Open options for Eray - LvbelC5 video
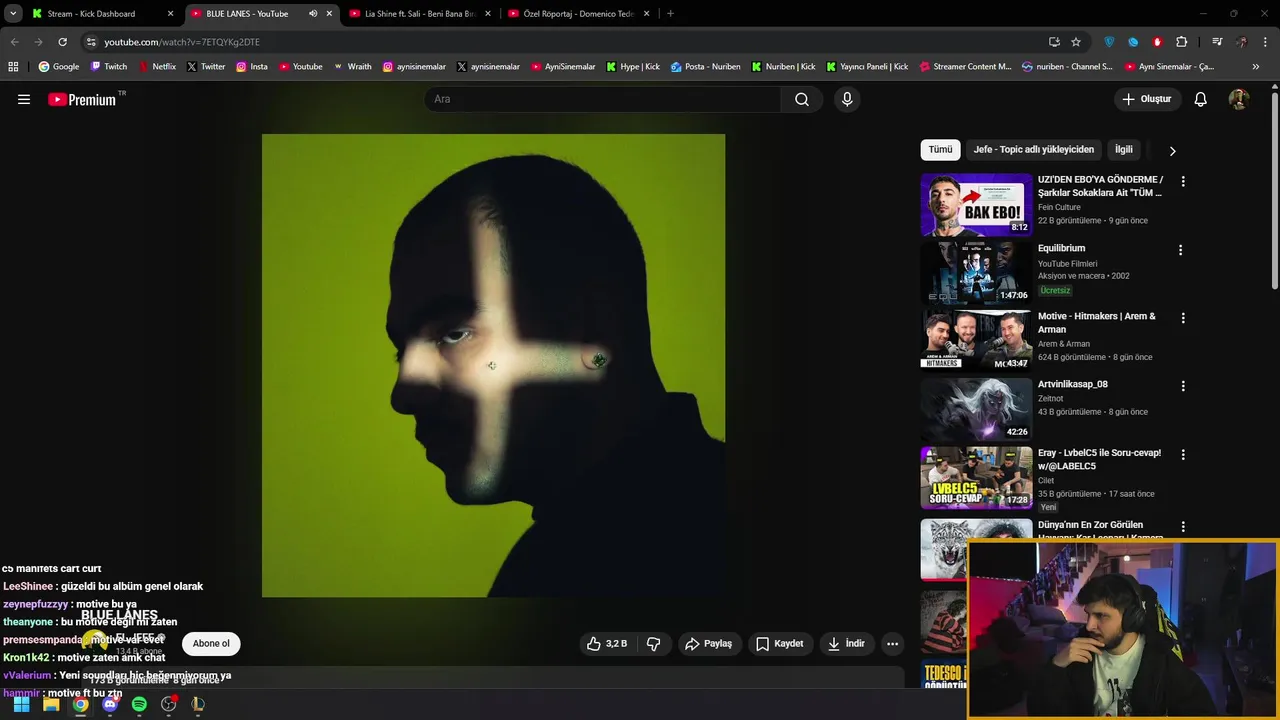Image resolution: width=1280 pixels, height=720 pixels. click(x=1183, y=454)
